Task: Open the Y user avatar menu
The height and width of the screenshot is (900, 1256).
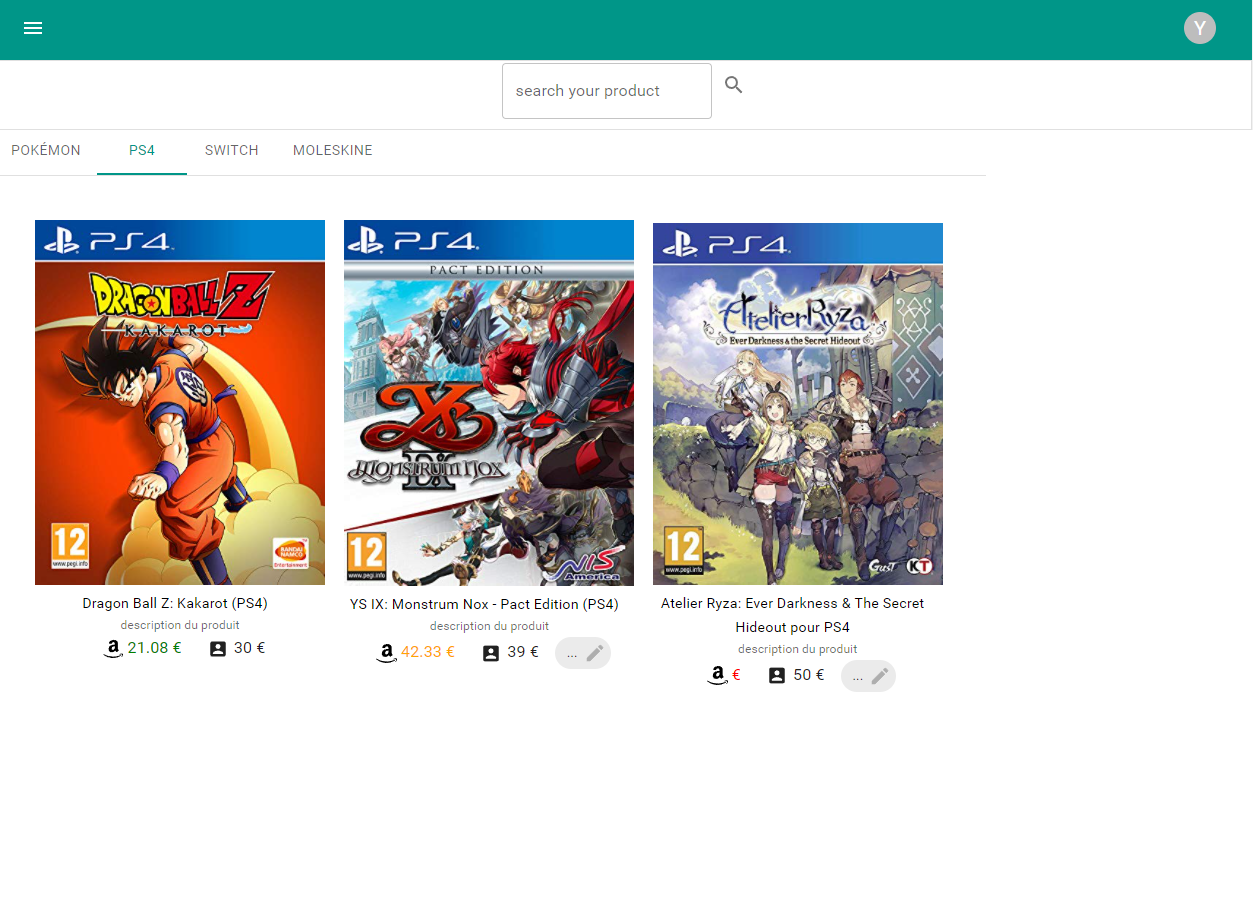Action: point(1200,28)
